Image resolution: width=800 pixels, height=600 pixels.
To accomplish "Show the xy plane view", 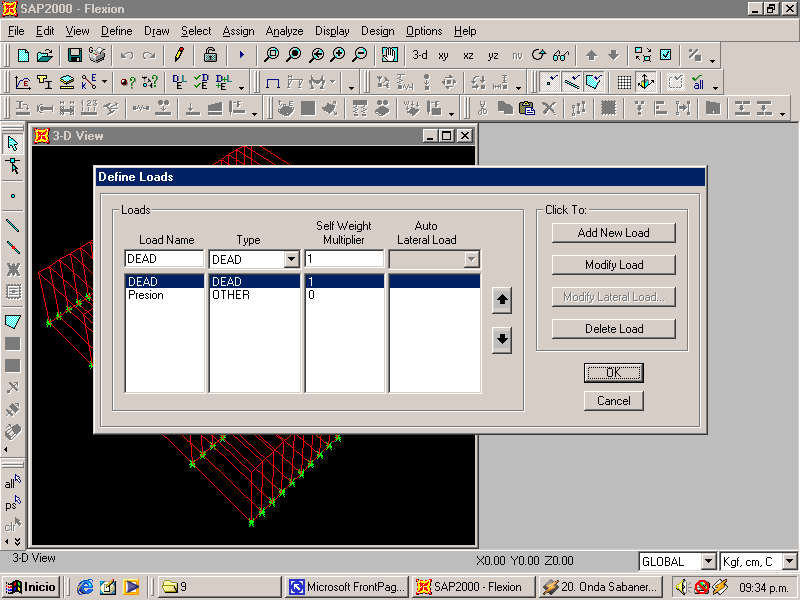I will pos(443,56).
